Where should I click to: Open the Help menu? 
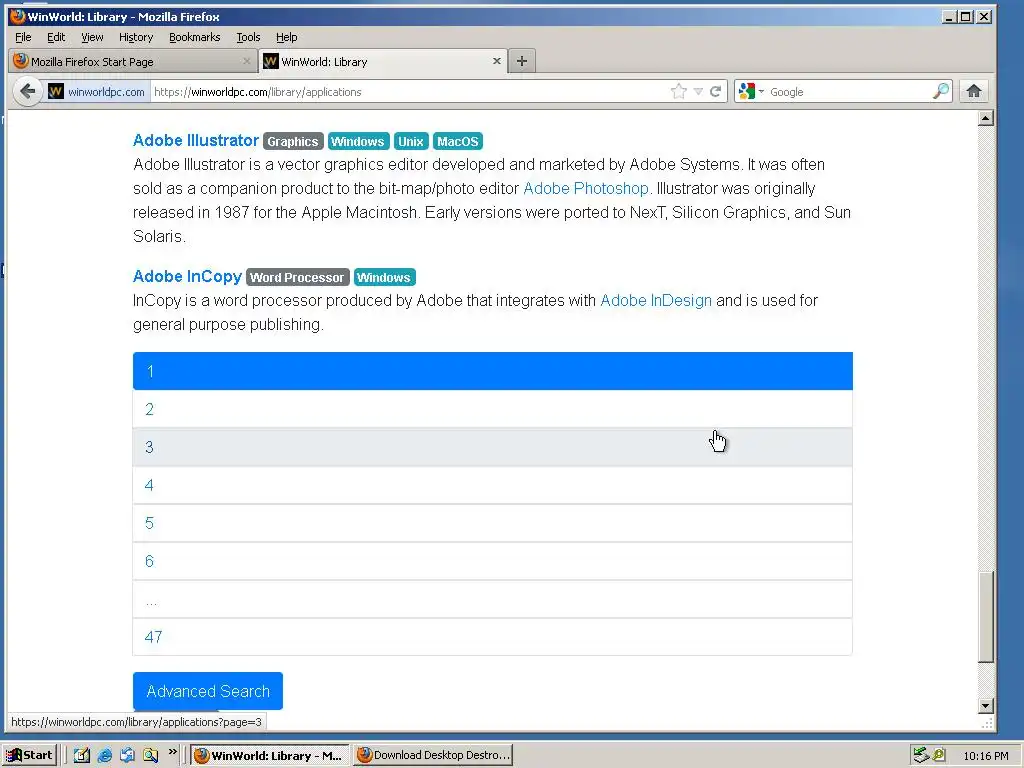point(286,37)
